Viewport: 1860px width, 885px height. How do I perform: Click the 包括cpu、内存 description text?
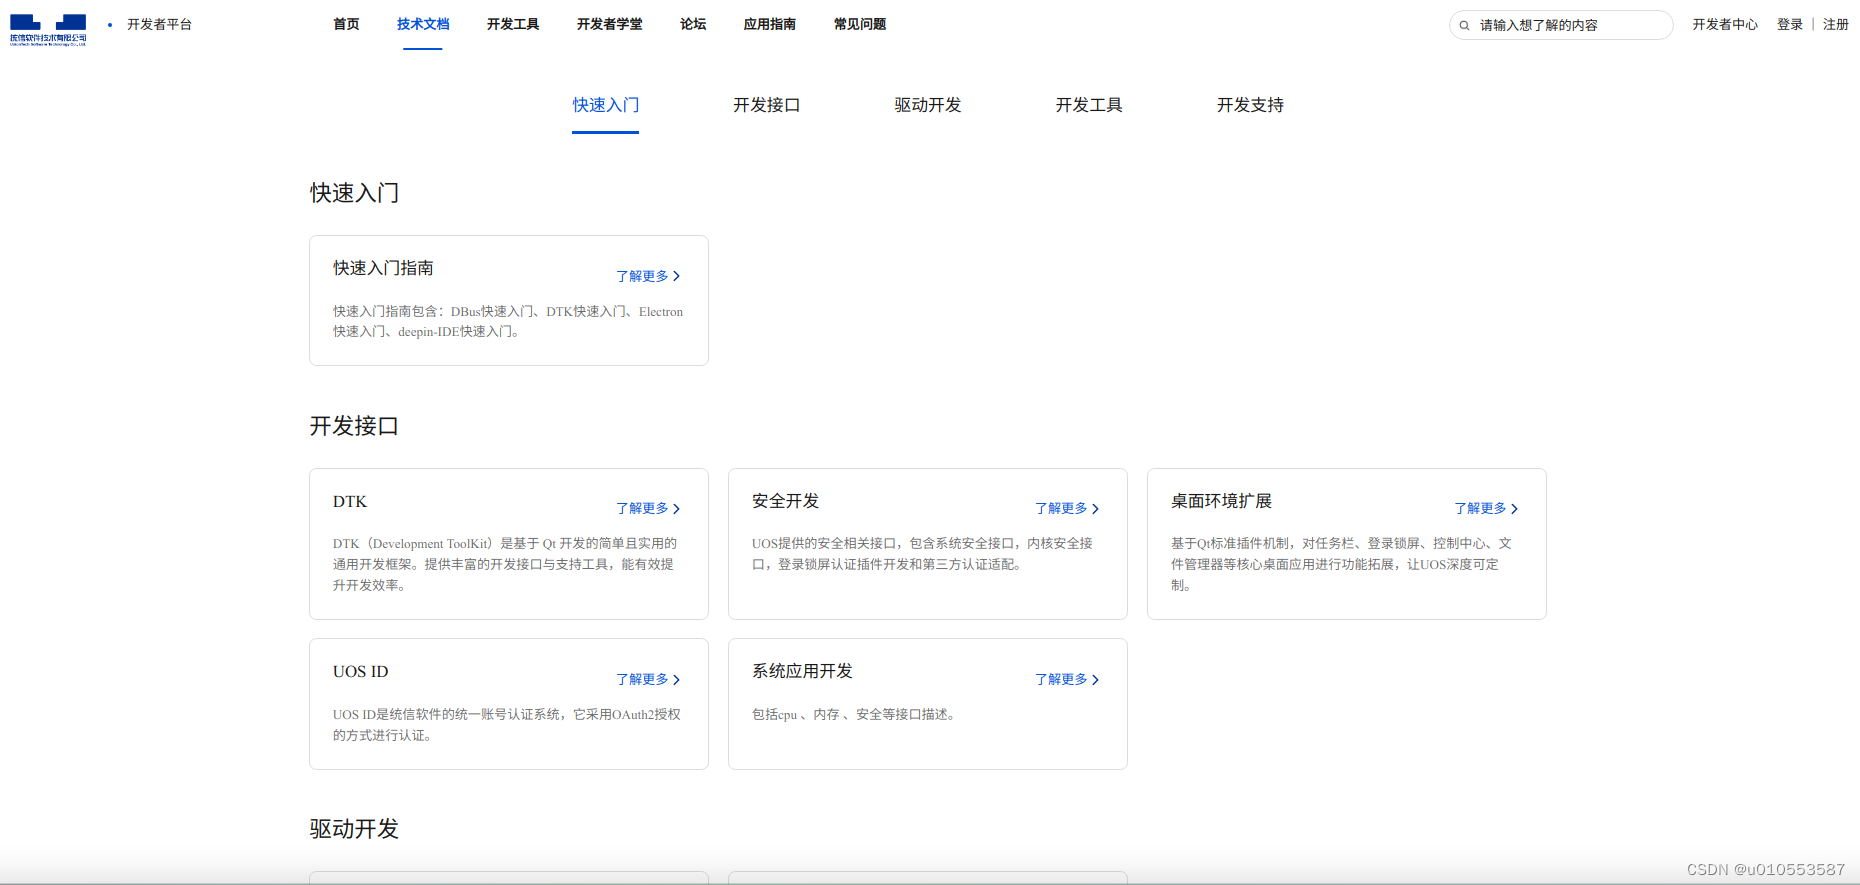click(x=856, y=714)
